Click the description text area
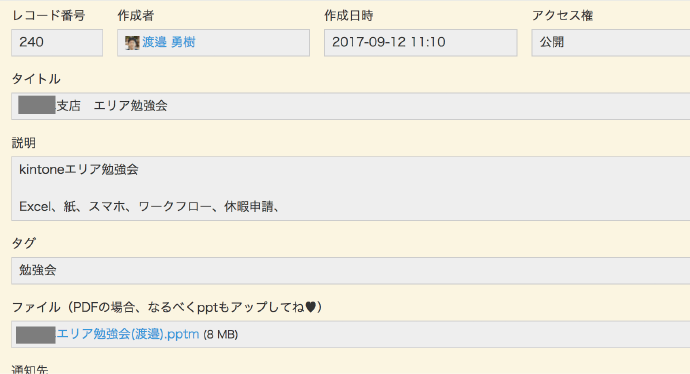 tap(351, 188)
